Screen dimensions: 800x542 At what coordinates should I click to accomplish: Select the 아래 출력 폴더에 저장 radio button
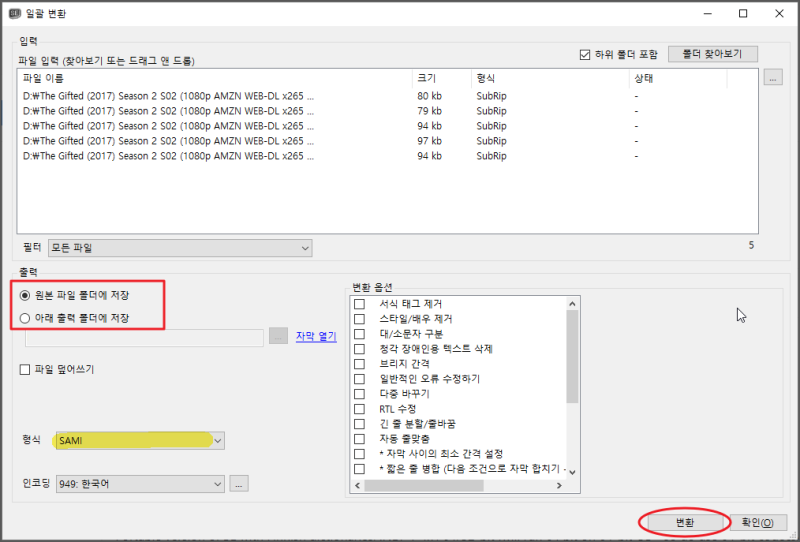(x=24, y=318)
